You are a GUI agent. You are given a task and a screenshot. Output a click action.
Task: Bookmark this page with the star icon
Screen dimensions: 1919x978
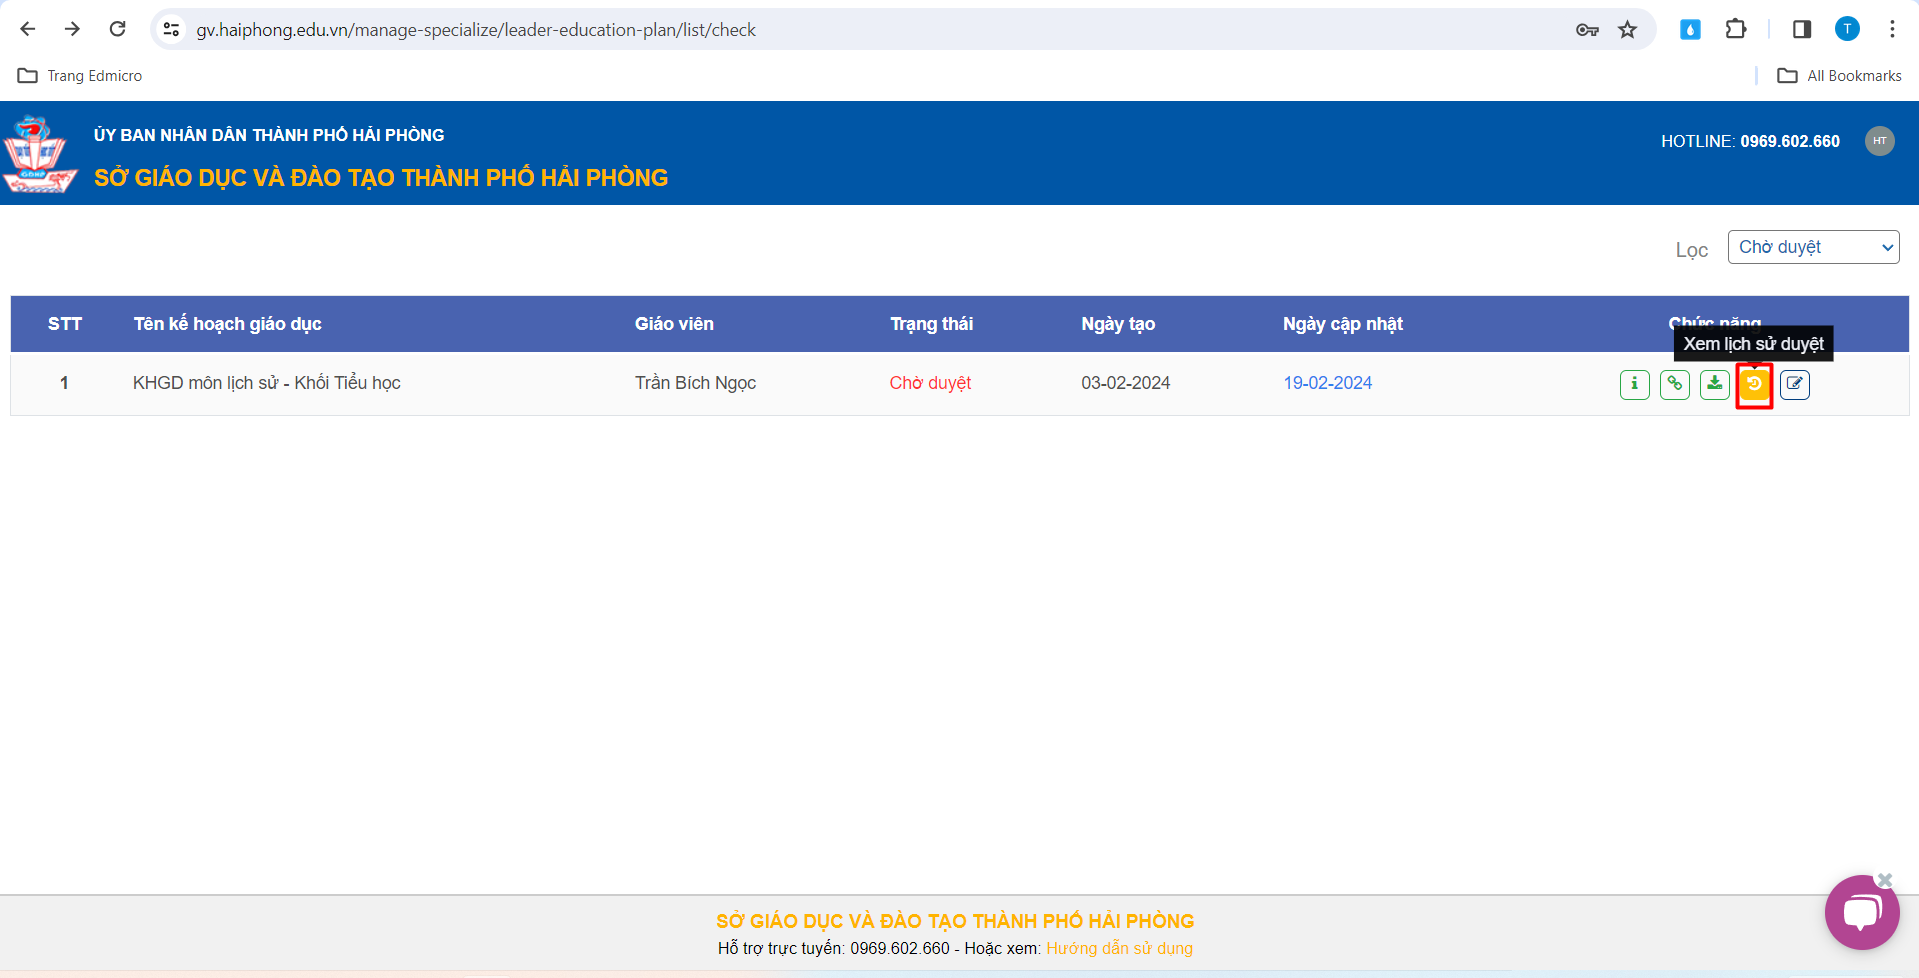[x=1627, y=29]
